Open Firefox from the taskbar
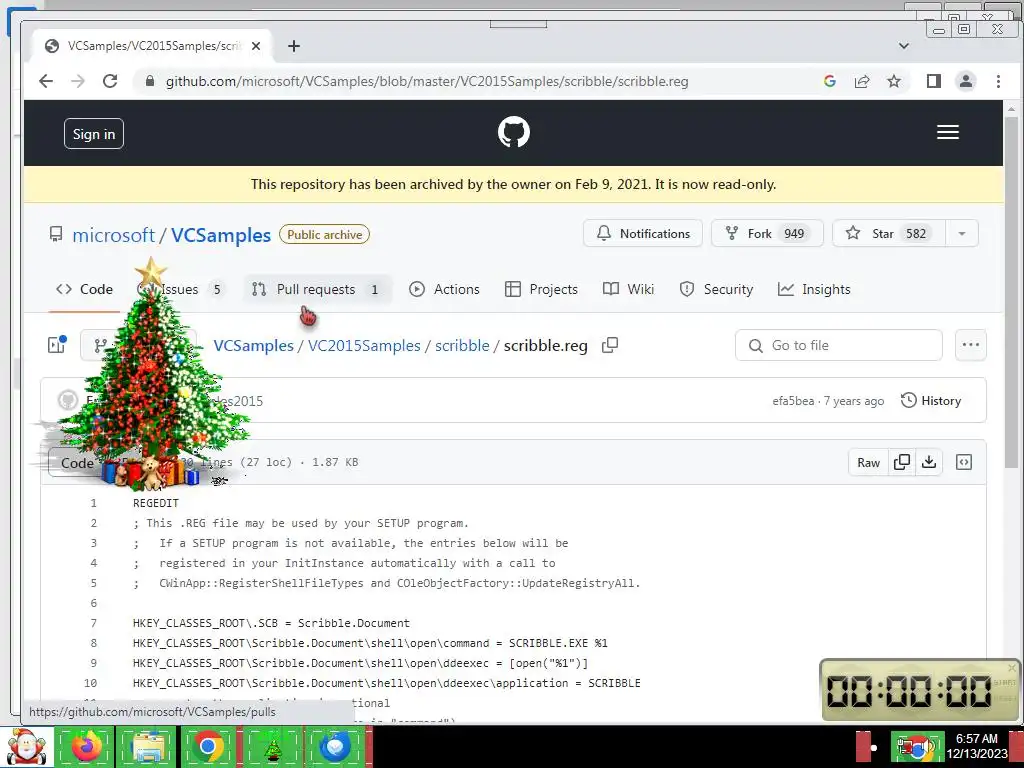Viewport: 1024px width, 768px height. [x=86, y=746]
